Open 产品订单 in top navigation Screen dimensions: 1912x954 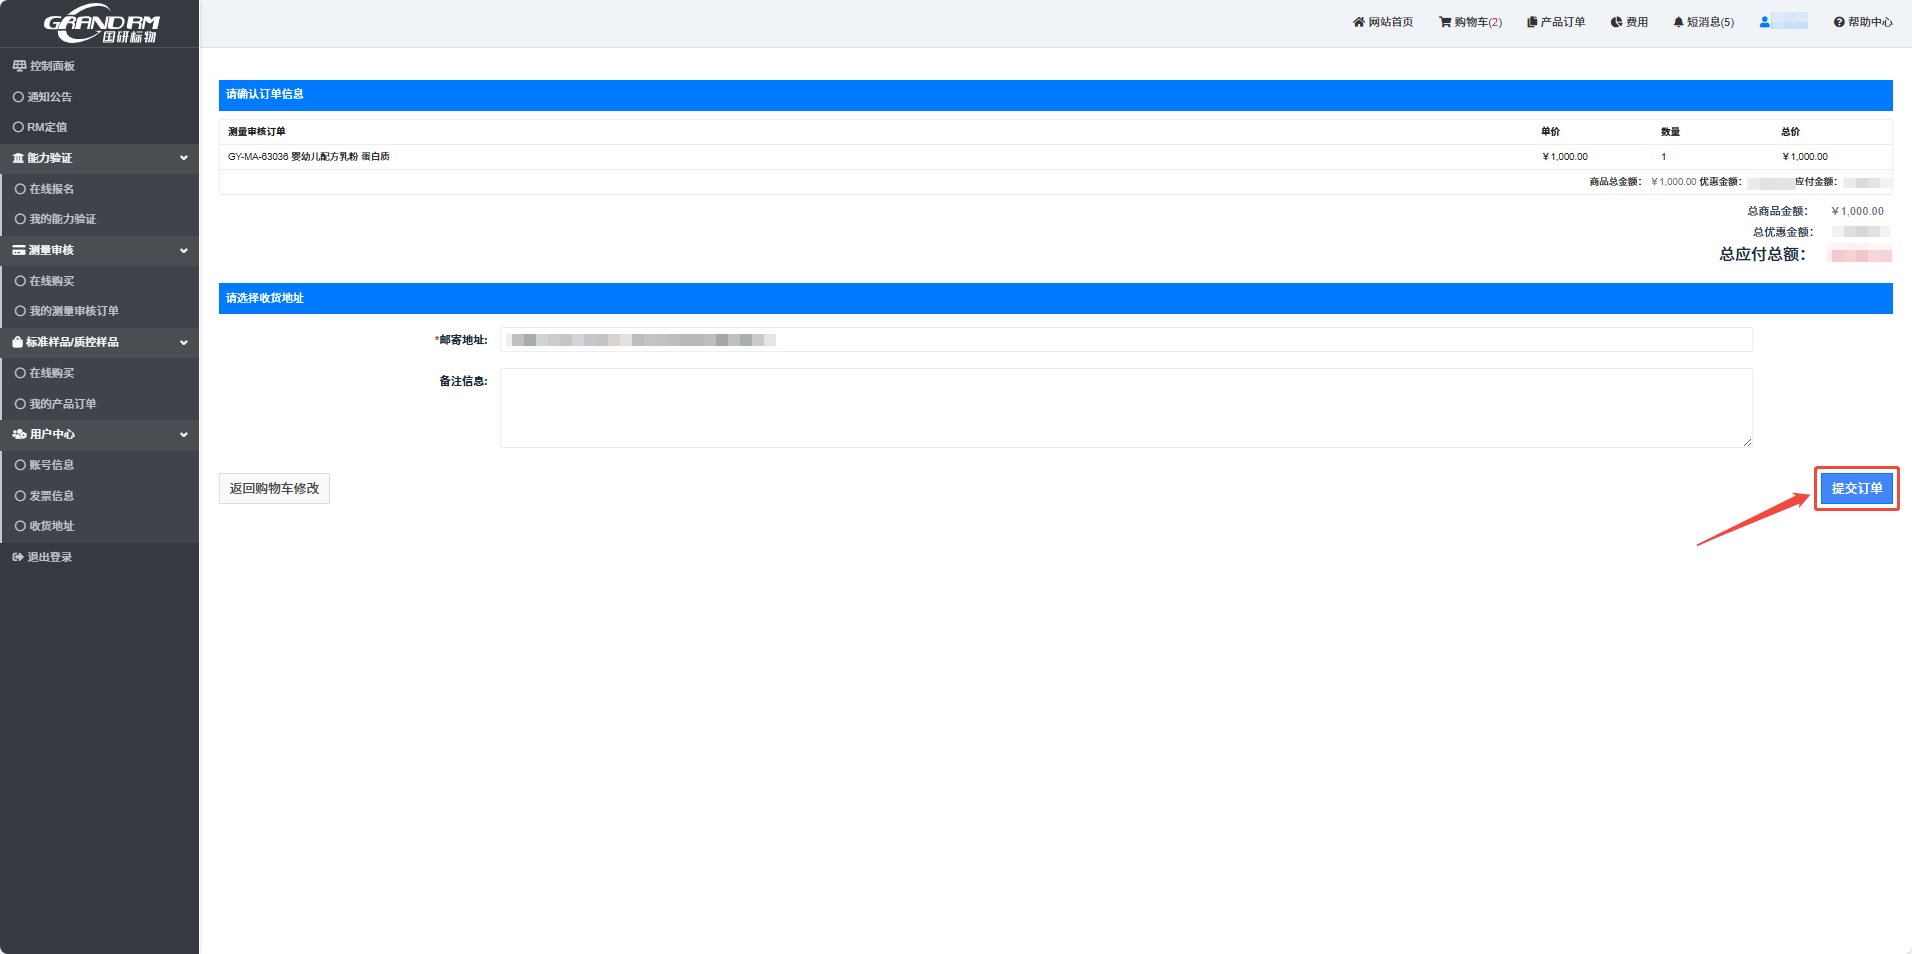click(x=1556, y=22)
